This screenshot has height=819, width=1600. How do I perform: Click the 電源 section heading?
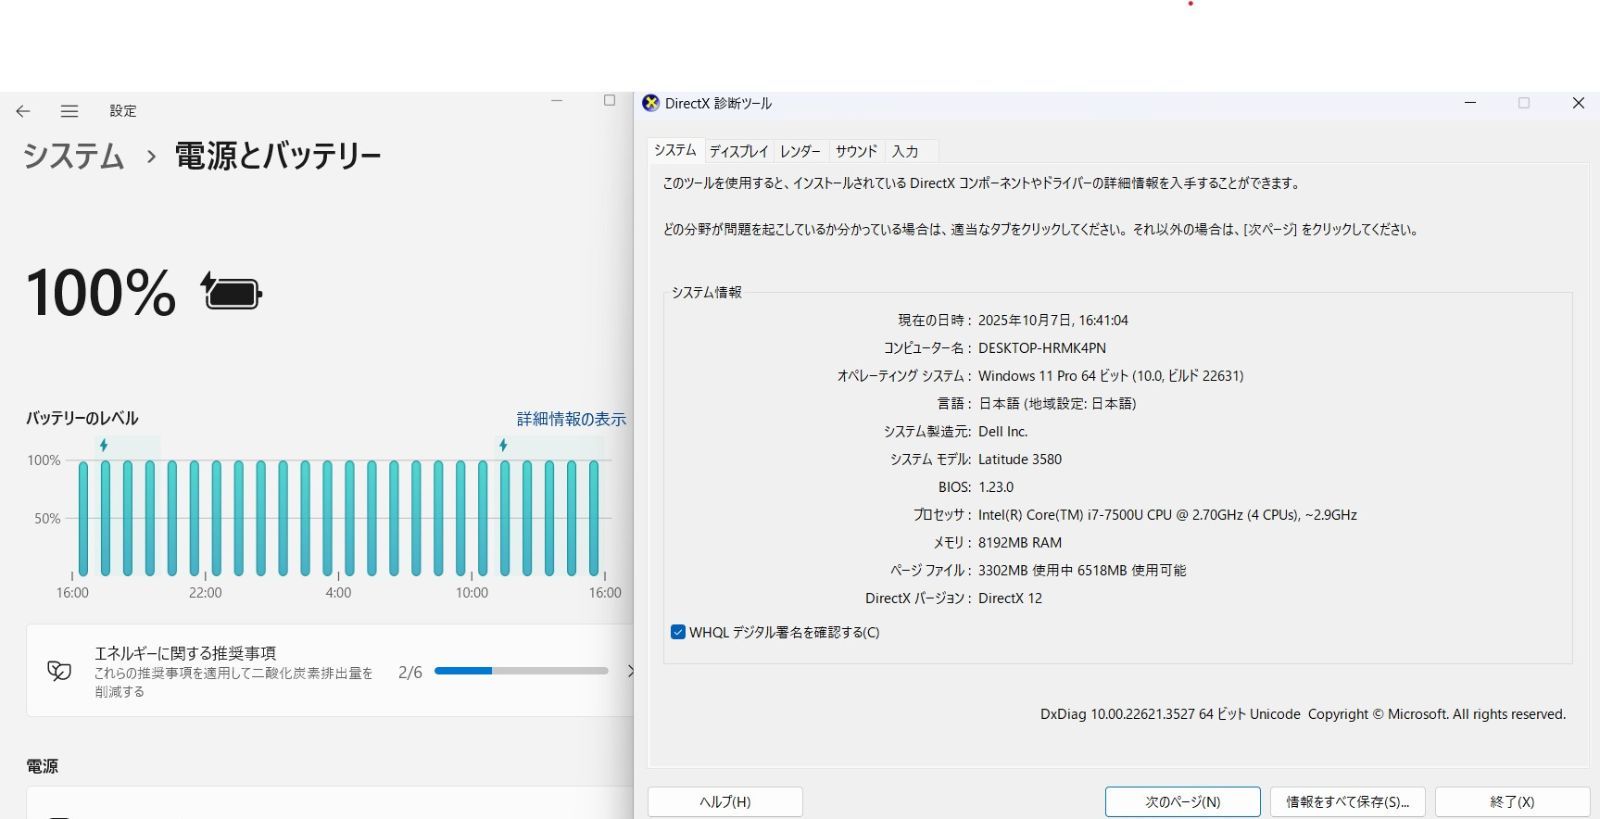42,766
